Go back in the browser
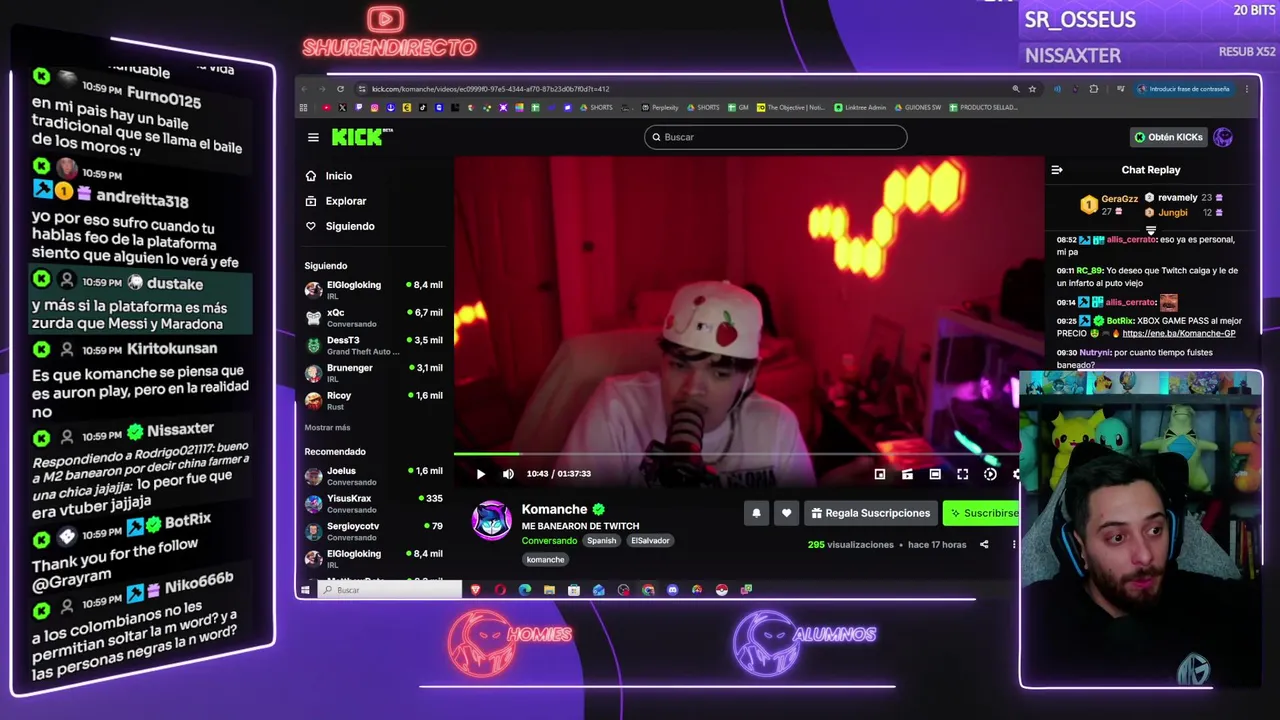The width and height of the screenshot is (1280, 720). click(x=305, y=89)
